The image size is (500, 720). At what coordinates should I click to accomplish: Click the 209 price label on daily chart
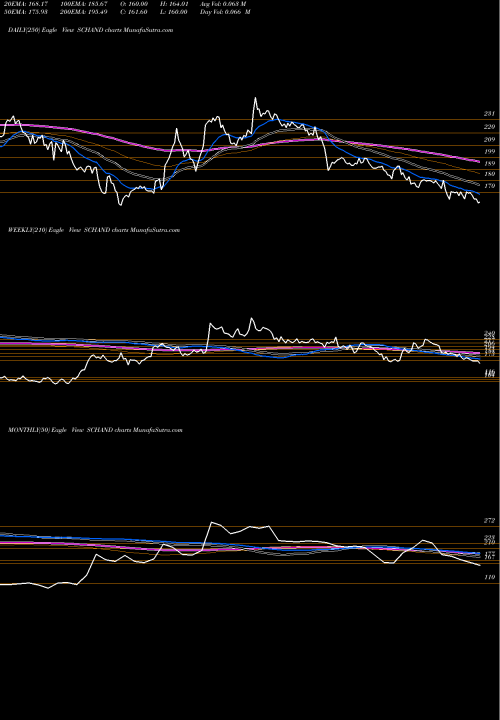coord(489,140)
